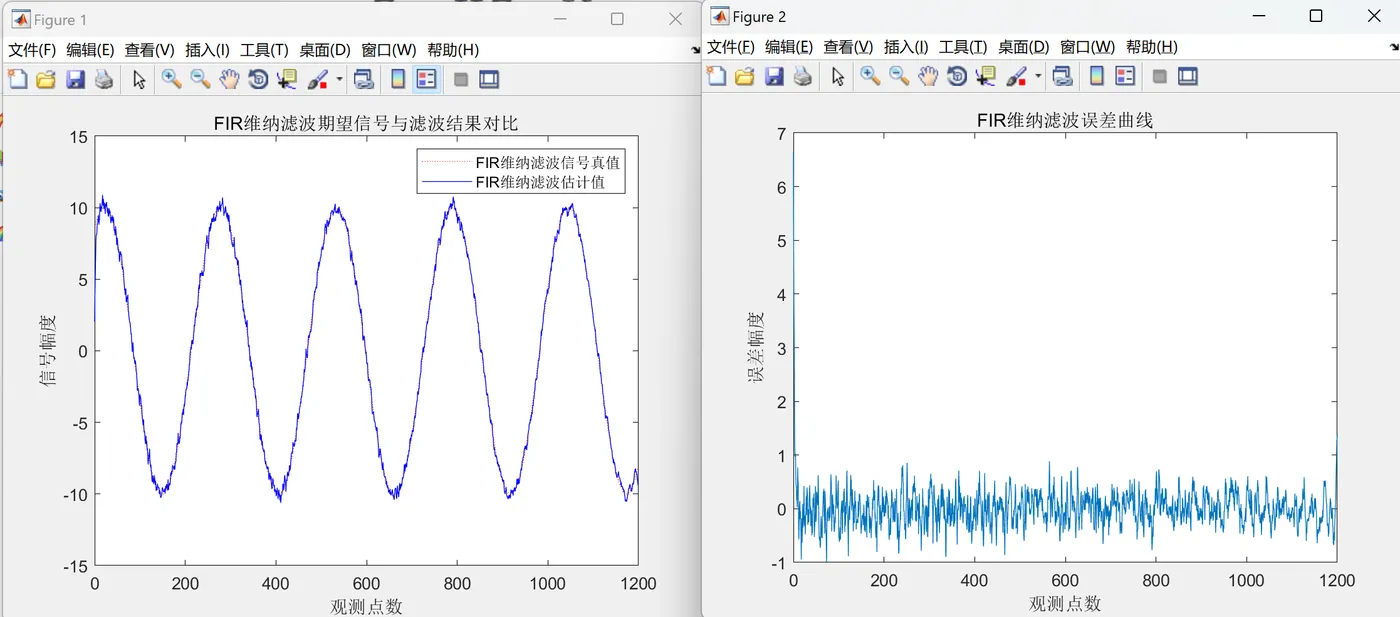Show plot tools and dock Figure 1
This screenshot has height=617, width=1400.
[489, 79]
